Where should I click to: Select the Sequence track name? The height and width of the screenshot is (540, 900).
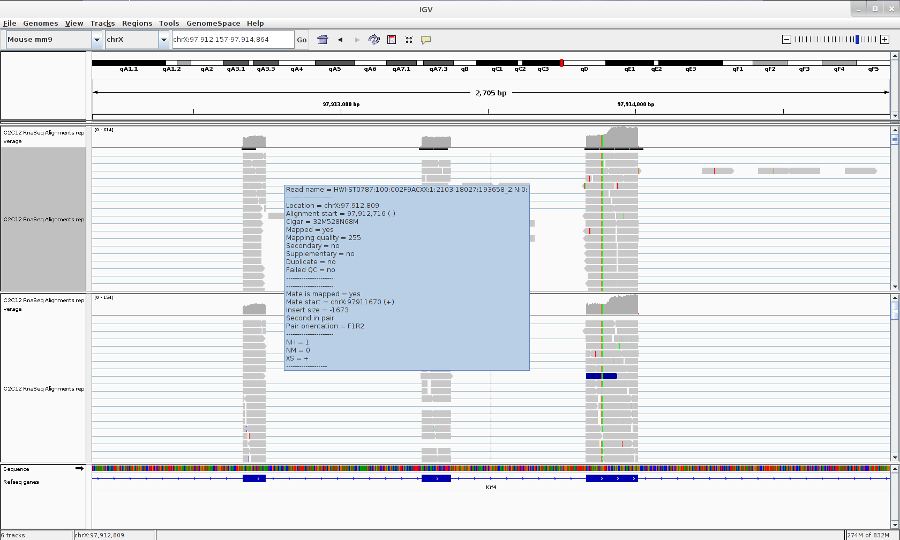(17, 469)
